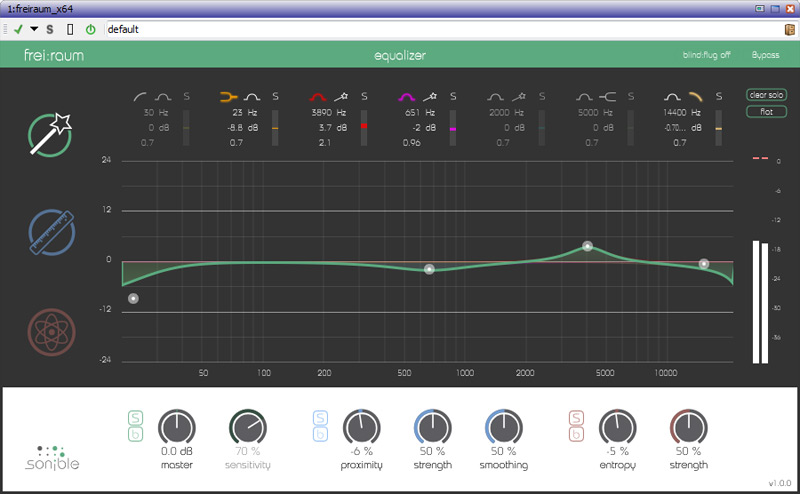Click the smoothing knob
Viewport: 800px width, 494px height.
tap(504, 428)
